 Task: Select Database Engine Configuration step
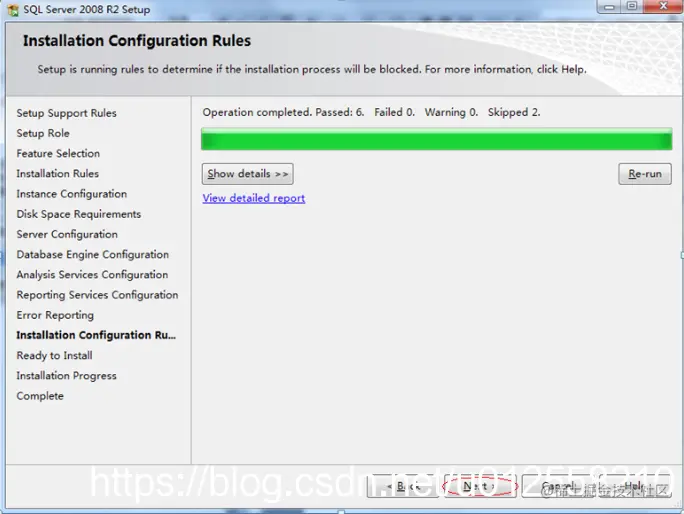(92, 254)
